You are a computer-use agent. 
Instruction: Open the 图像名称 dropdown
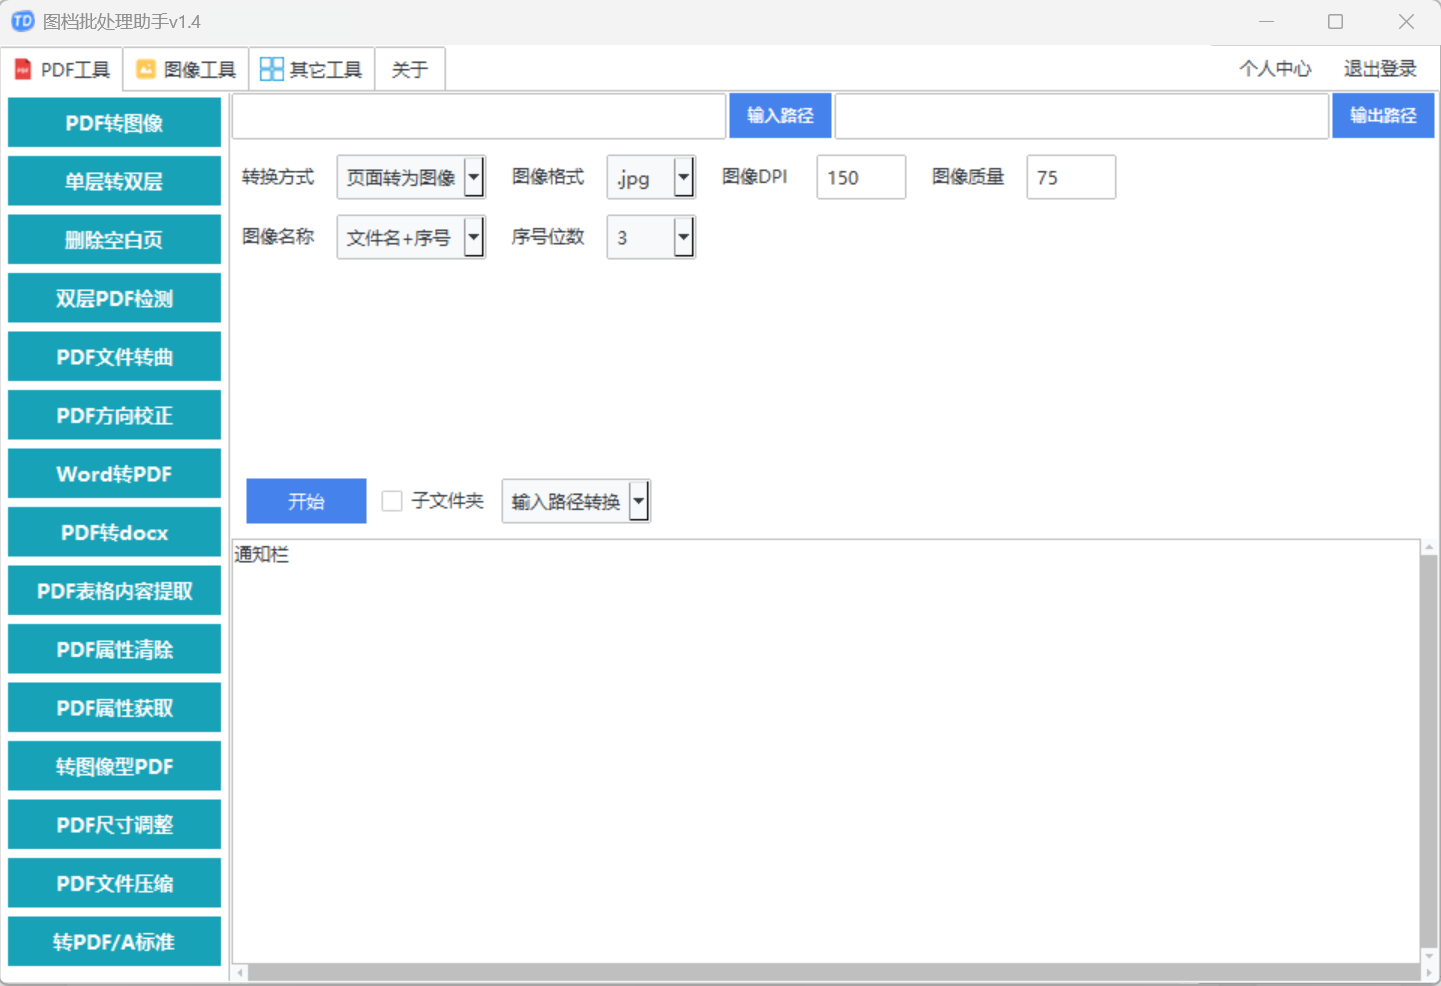(x=411, y=237)
